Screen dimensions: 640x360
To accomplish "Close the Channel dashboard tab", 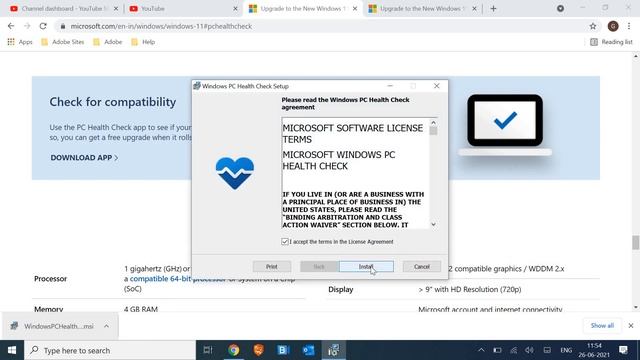I will point(116,9).
